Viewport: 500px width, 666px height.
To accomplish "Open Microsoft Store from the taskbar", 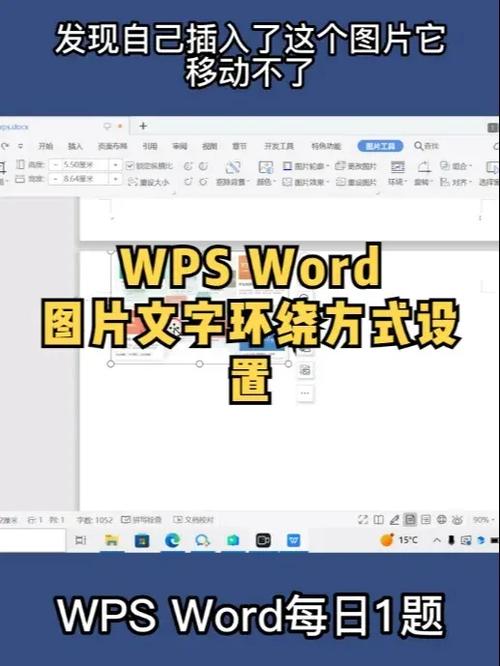I will (x=142, y=540).
